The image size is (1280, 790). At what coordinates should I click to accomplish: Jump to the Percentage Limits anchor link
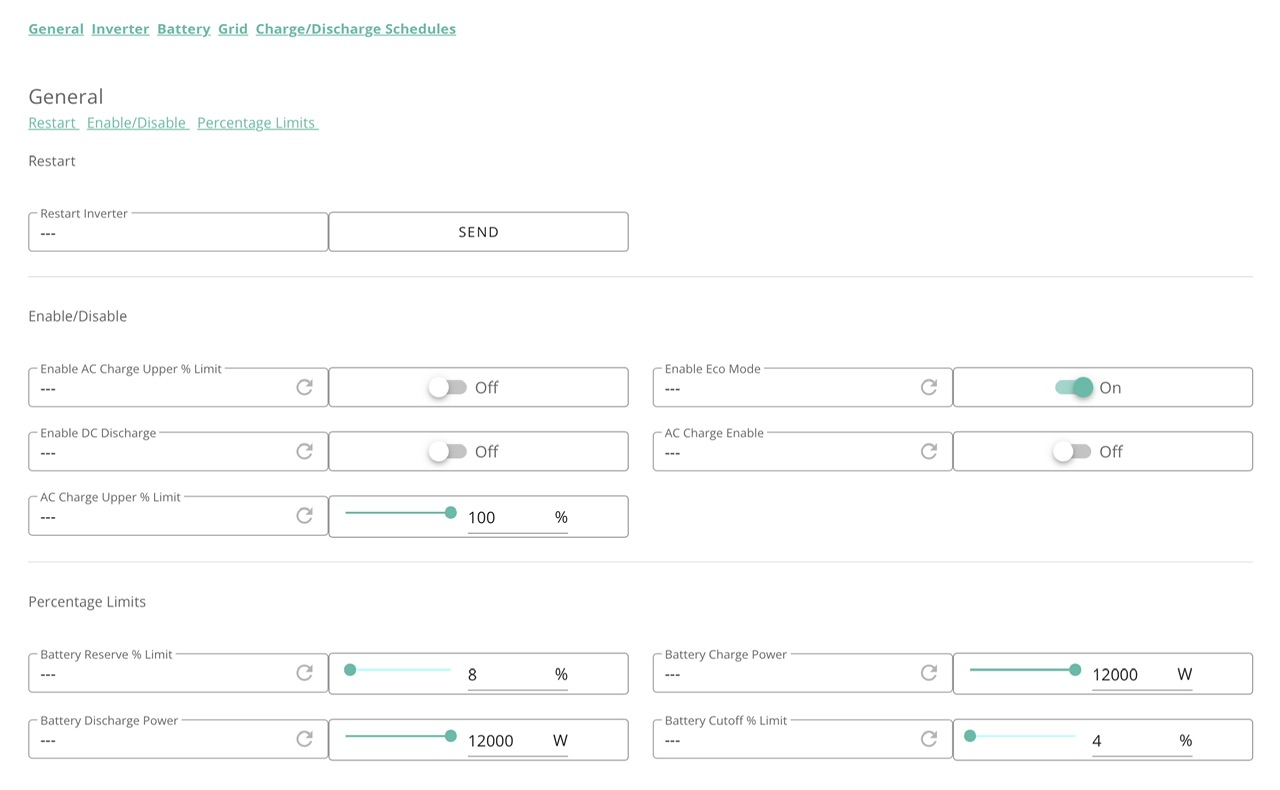tap(257, 123)
